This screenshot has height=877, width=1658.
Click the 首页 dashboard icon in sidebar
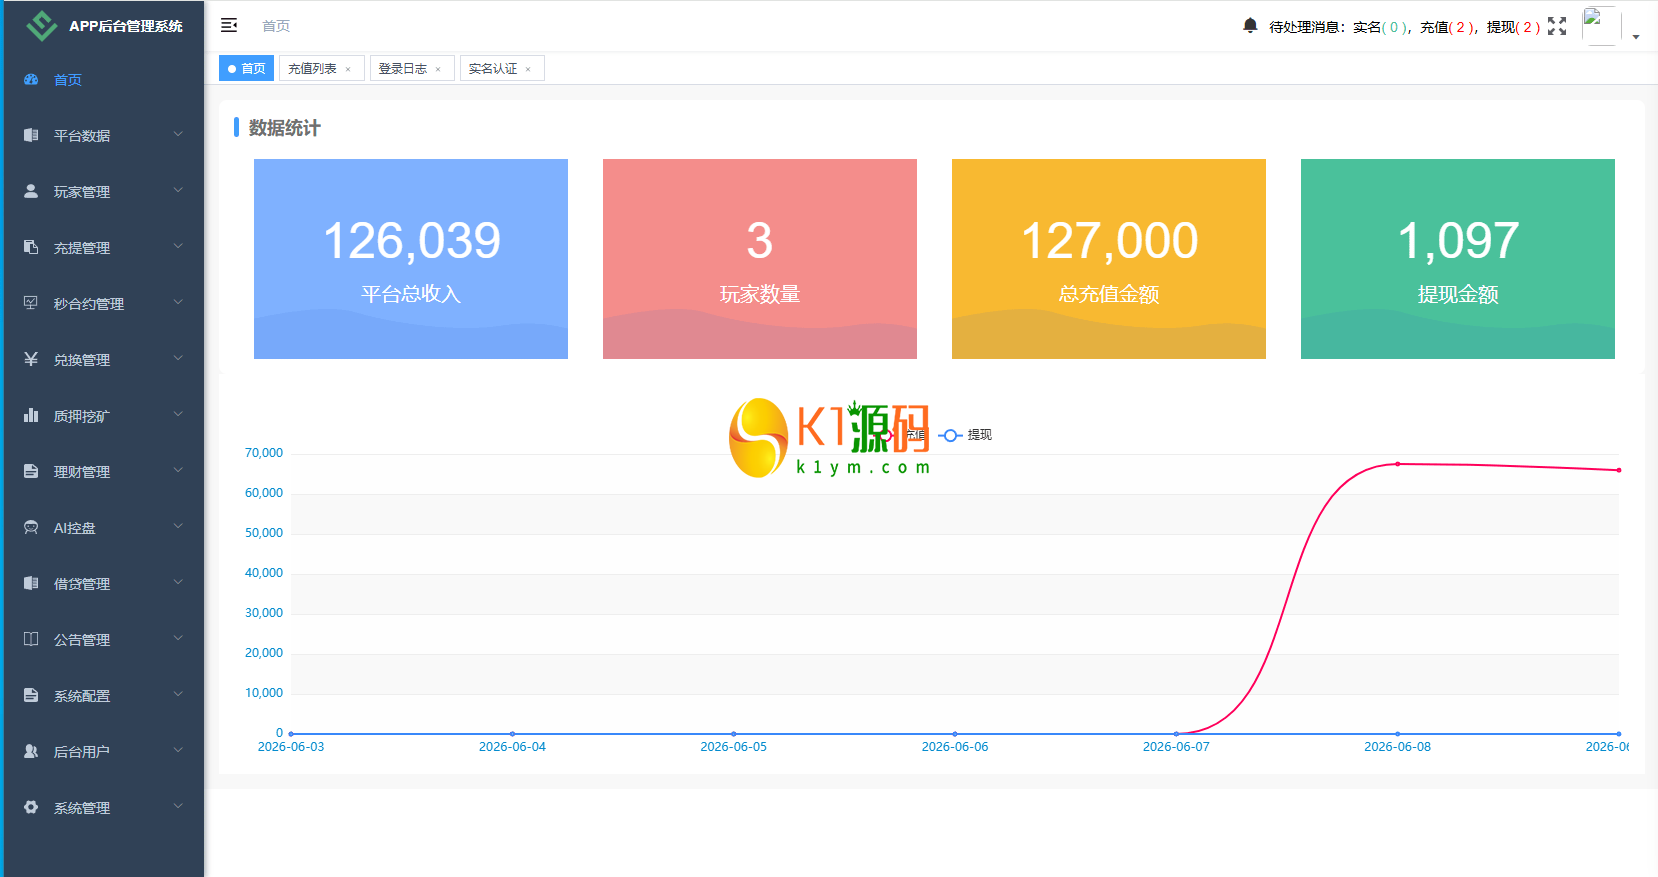31,79
